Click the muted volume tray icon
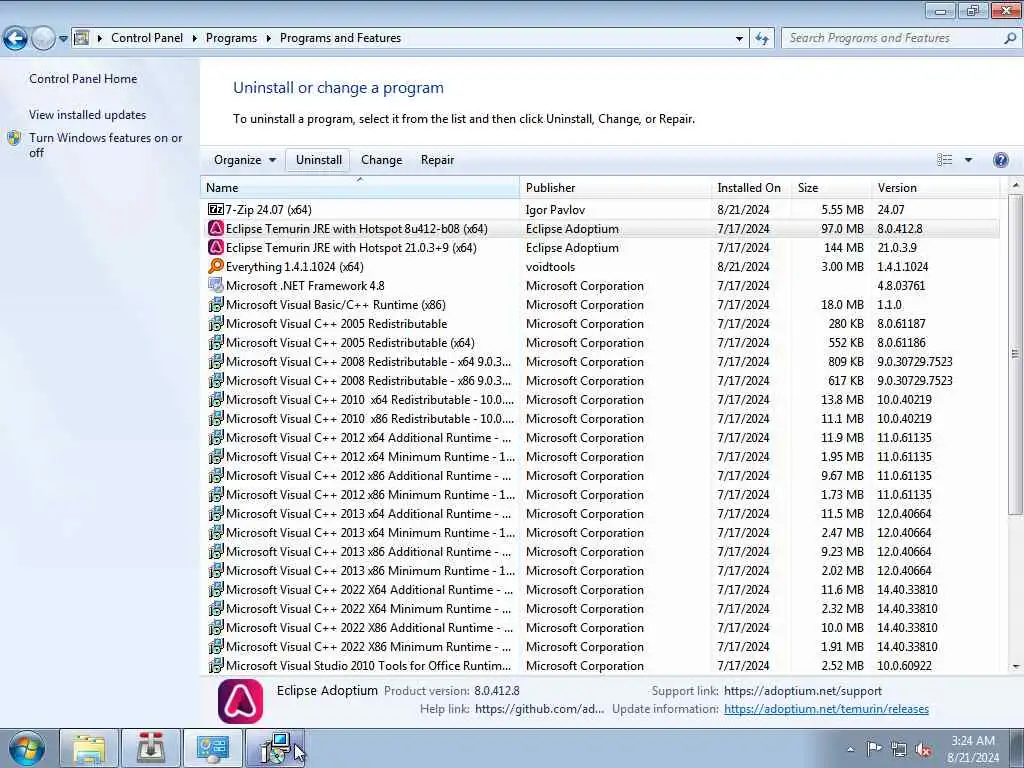Viewport: 1024px width, 768px height. (923, 749)
